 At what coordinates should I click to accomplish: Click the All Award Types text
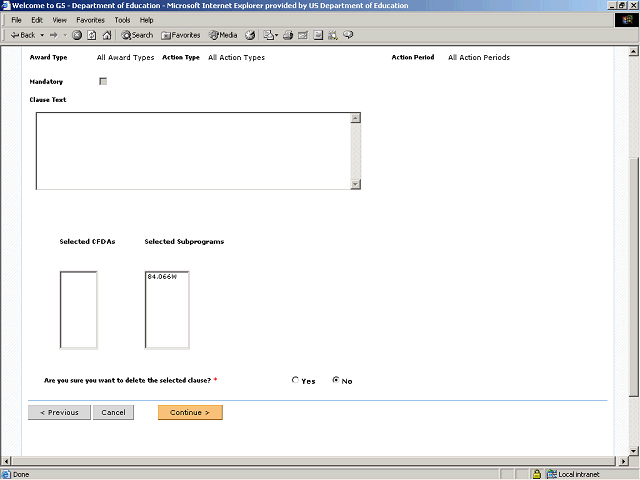point(125,58)
